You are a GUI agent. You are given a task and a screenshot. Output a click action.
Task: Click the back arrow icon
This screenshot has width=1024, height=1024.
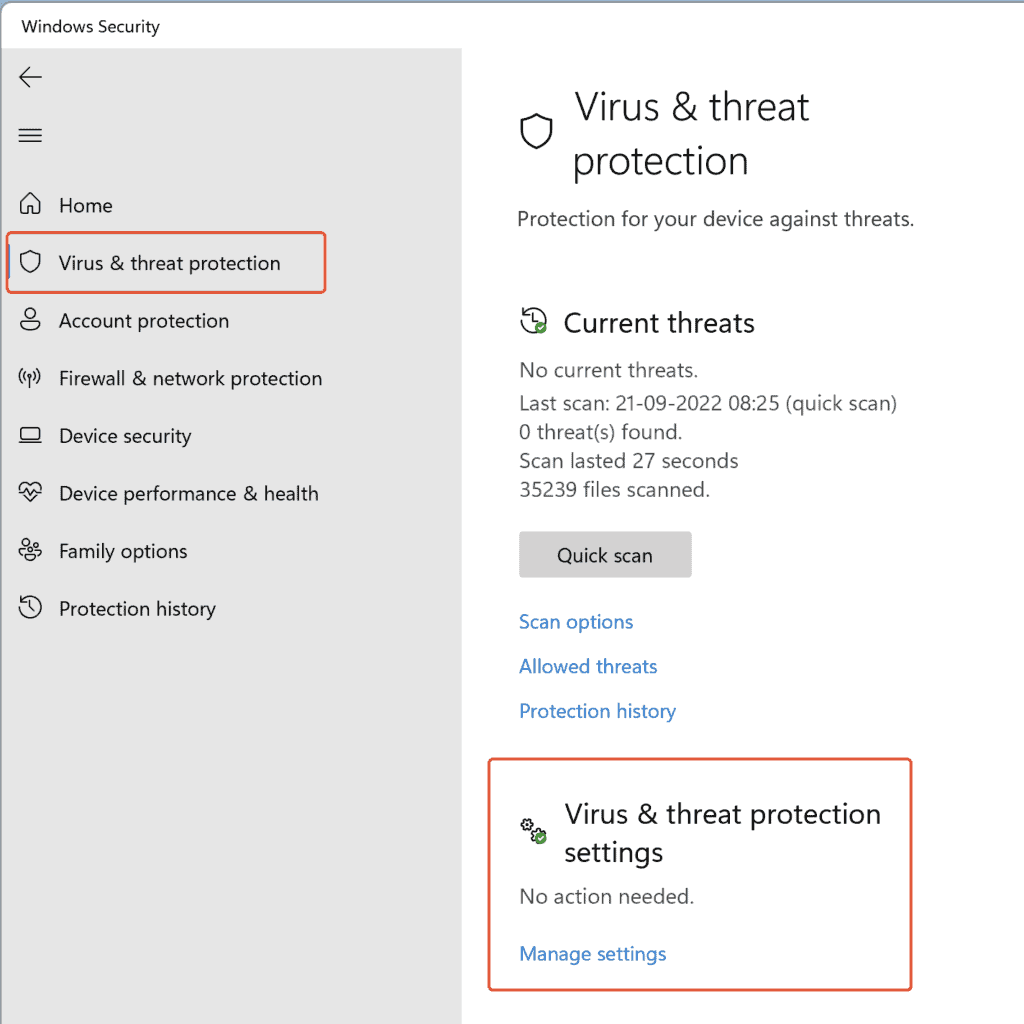pos(30,77)
